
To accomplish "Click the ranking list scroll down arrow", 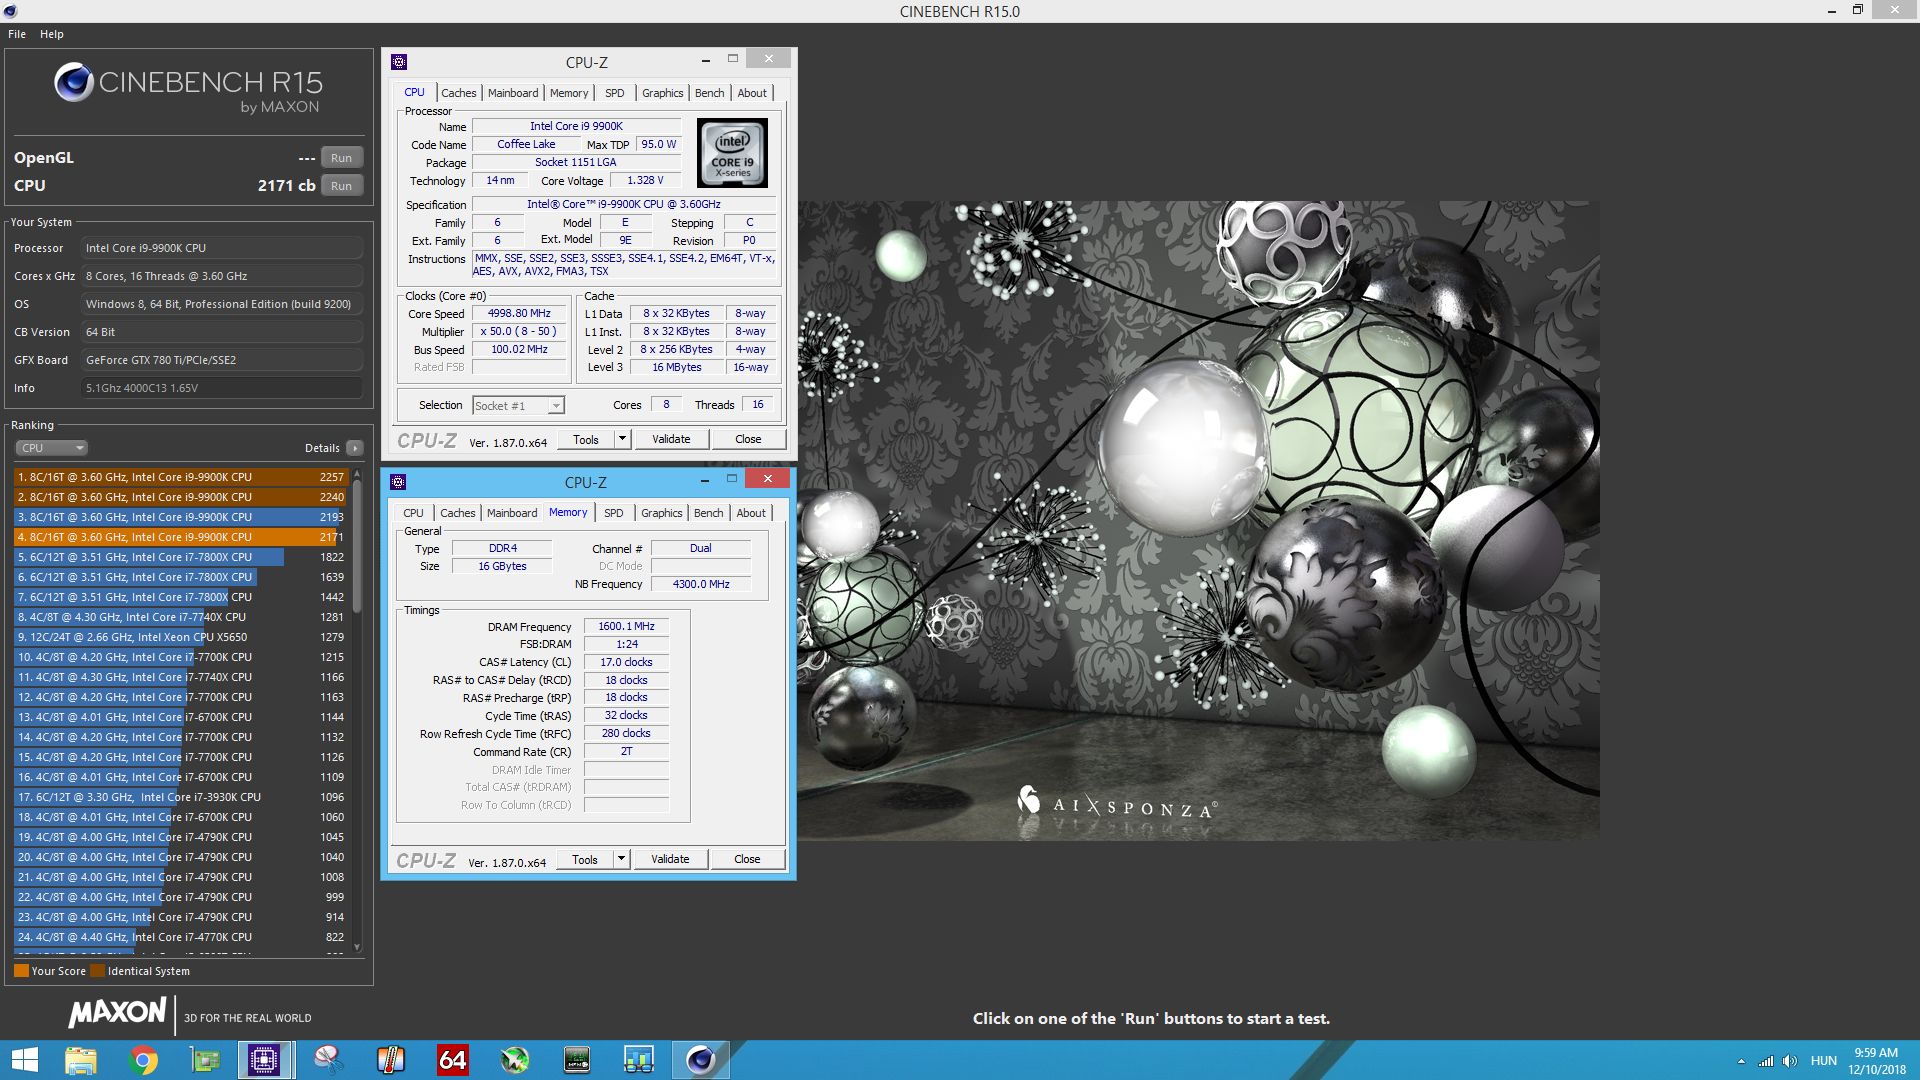I will (x=357, y=947).
